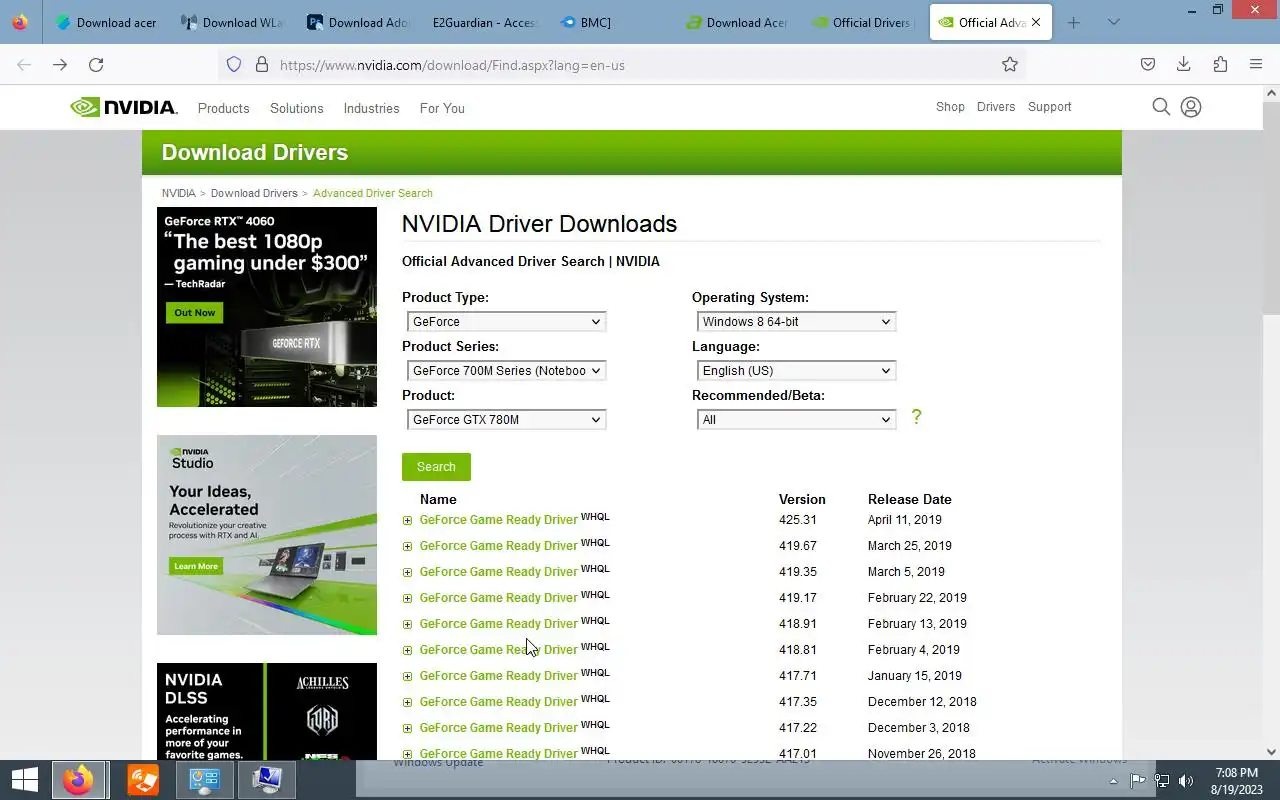This screenshot has width=1280, height=800.
Task: Close the Official Advanced Driver tab
Action: click(x=1036, y=22)
